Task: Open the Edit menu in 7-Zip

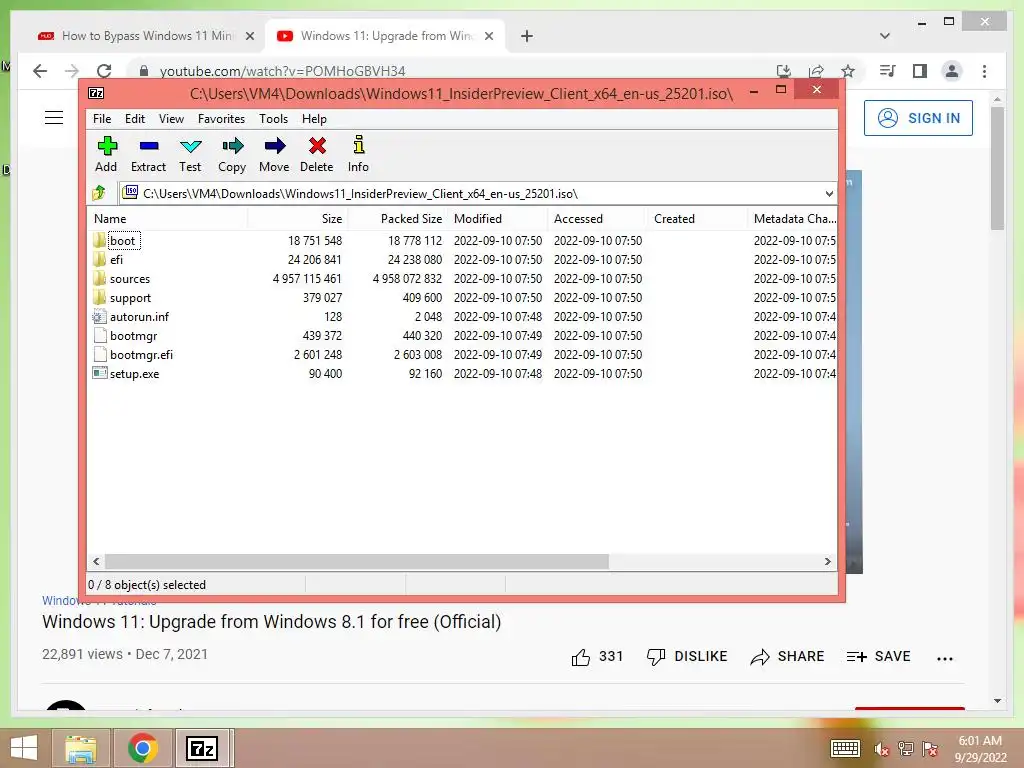Action: pyautogui.click(x=135, y=119)
